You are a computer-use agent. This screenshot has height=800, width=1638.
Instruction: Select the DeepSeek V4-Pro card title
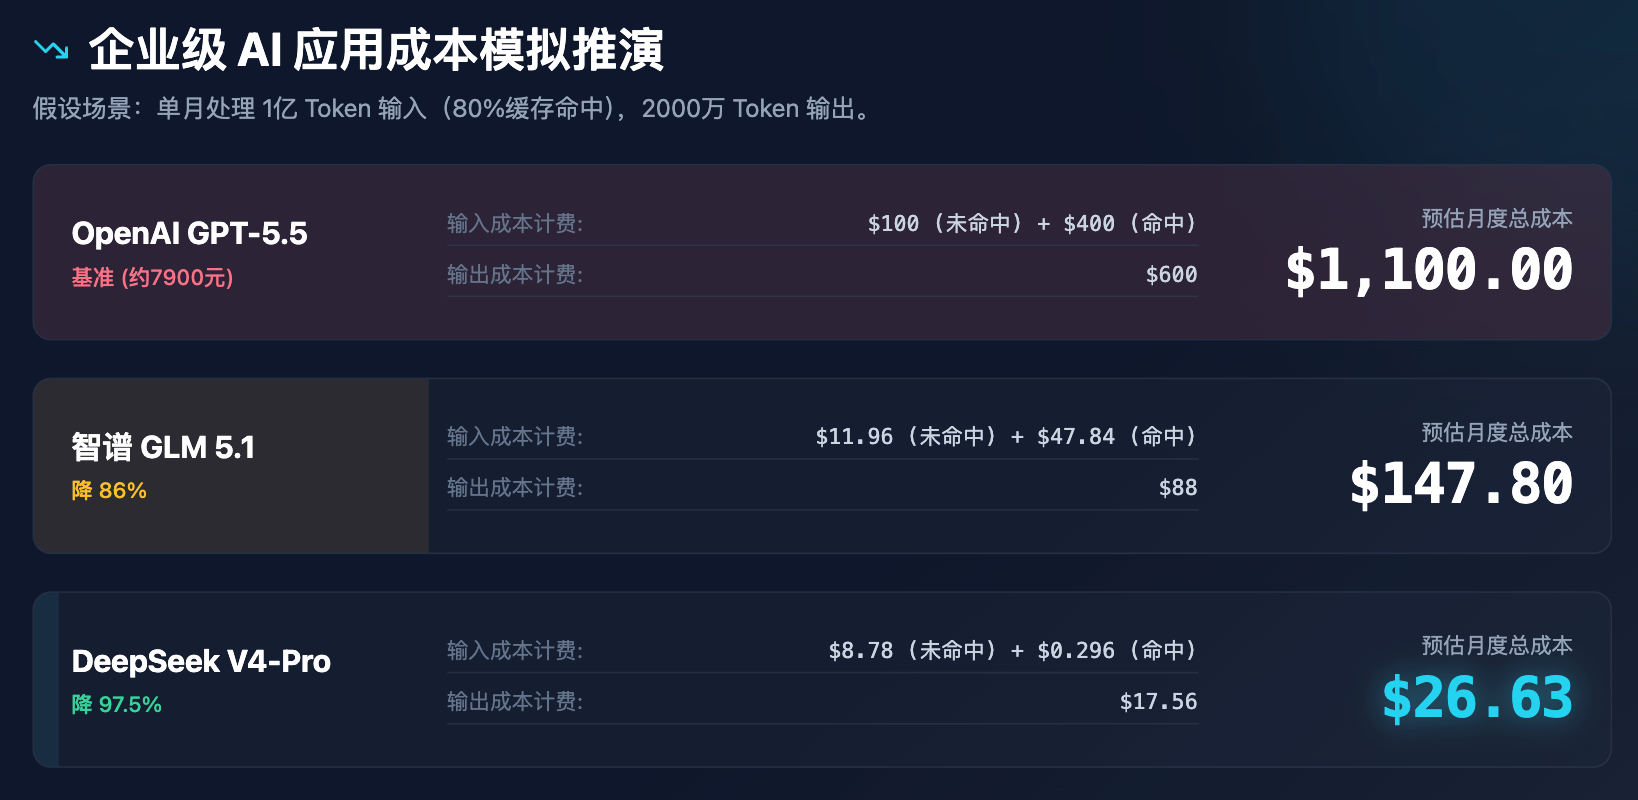coord(201,661)
